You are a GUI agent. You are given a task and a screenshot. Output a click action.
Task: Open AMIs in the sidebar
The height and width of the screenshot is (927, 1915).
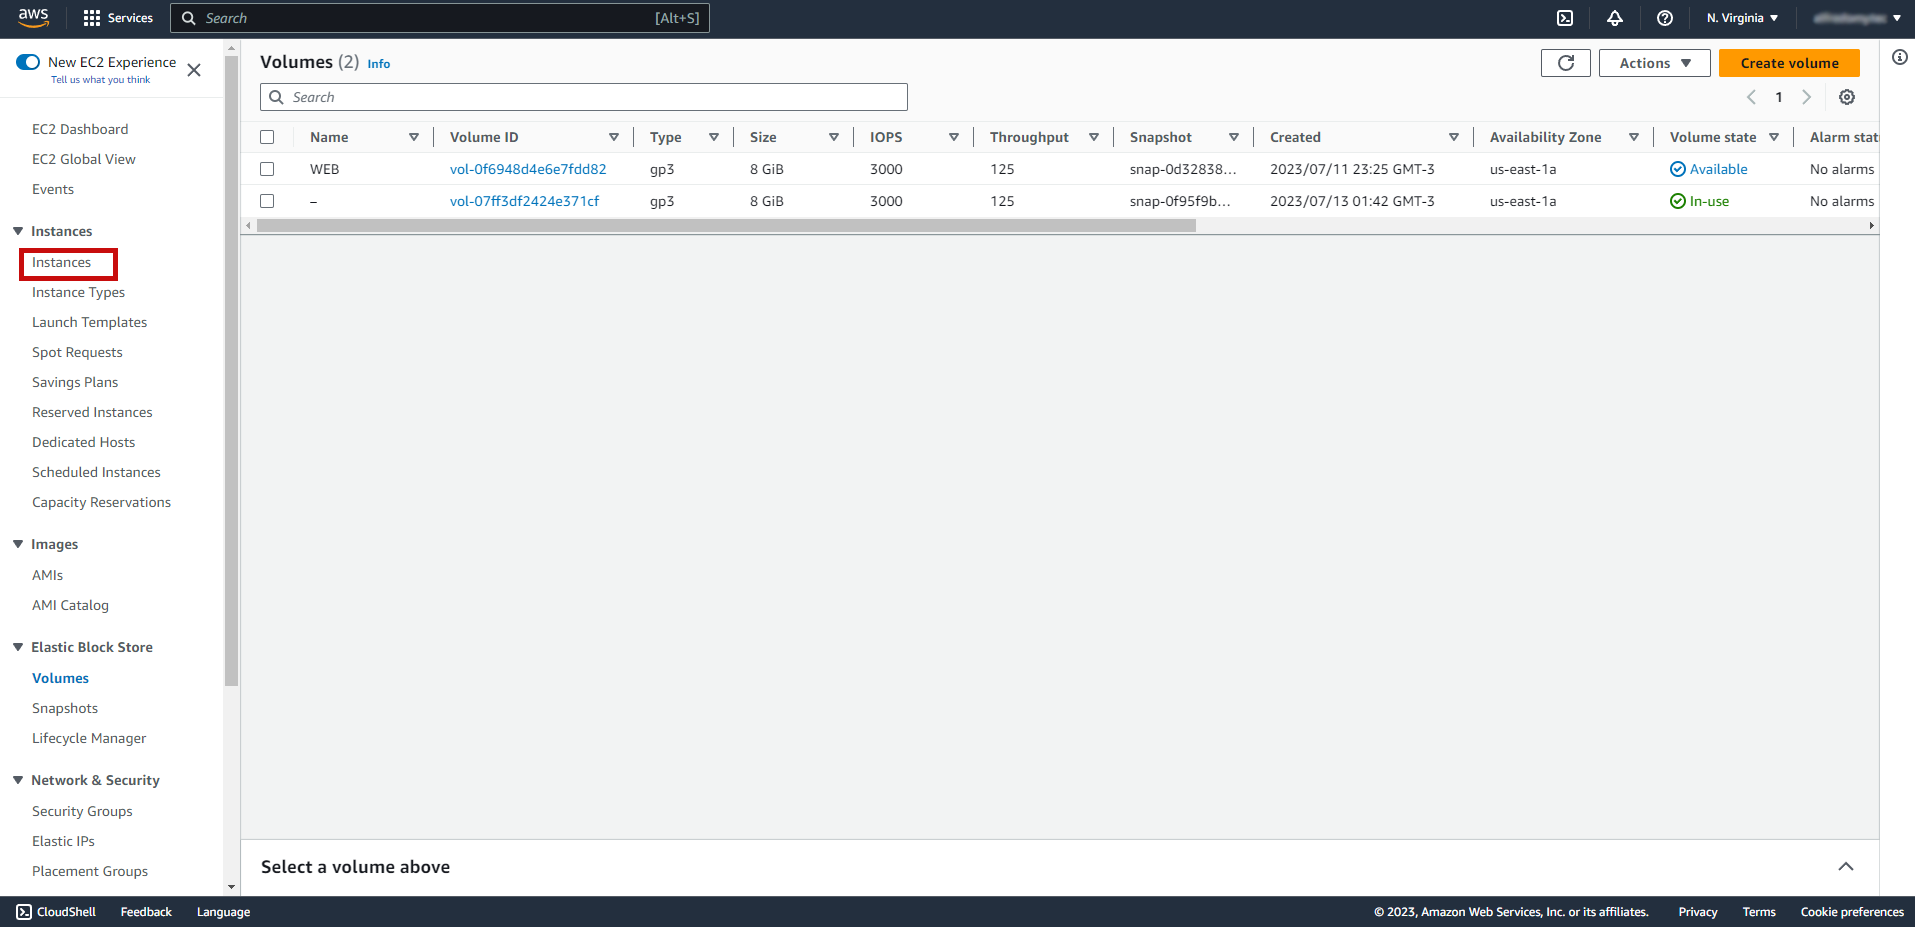click(47, 575)
